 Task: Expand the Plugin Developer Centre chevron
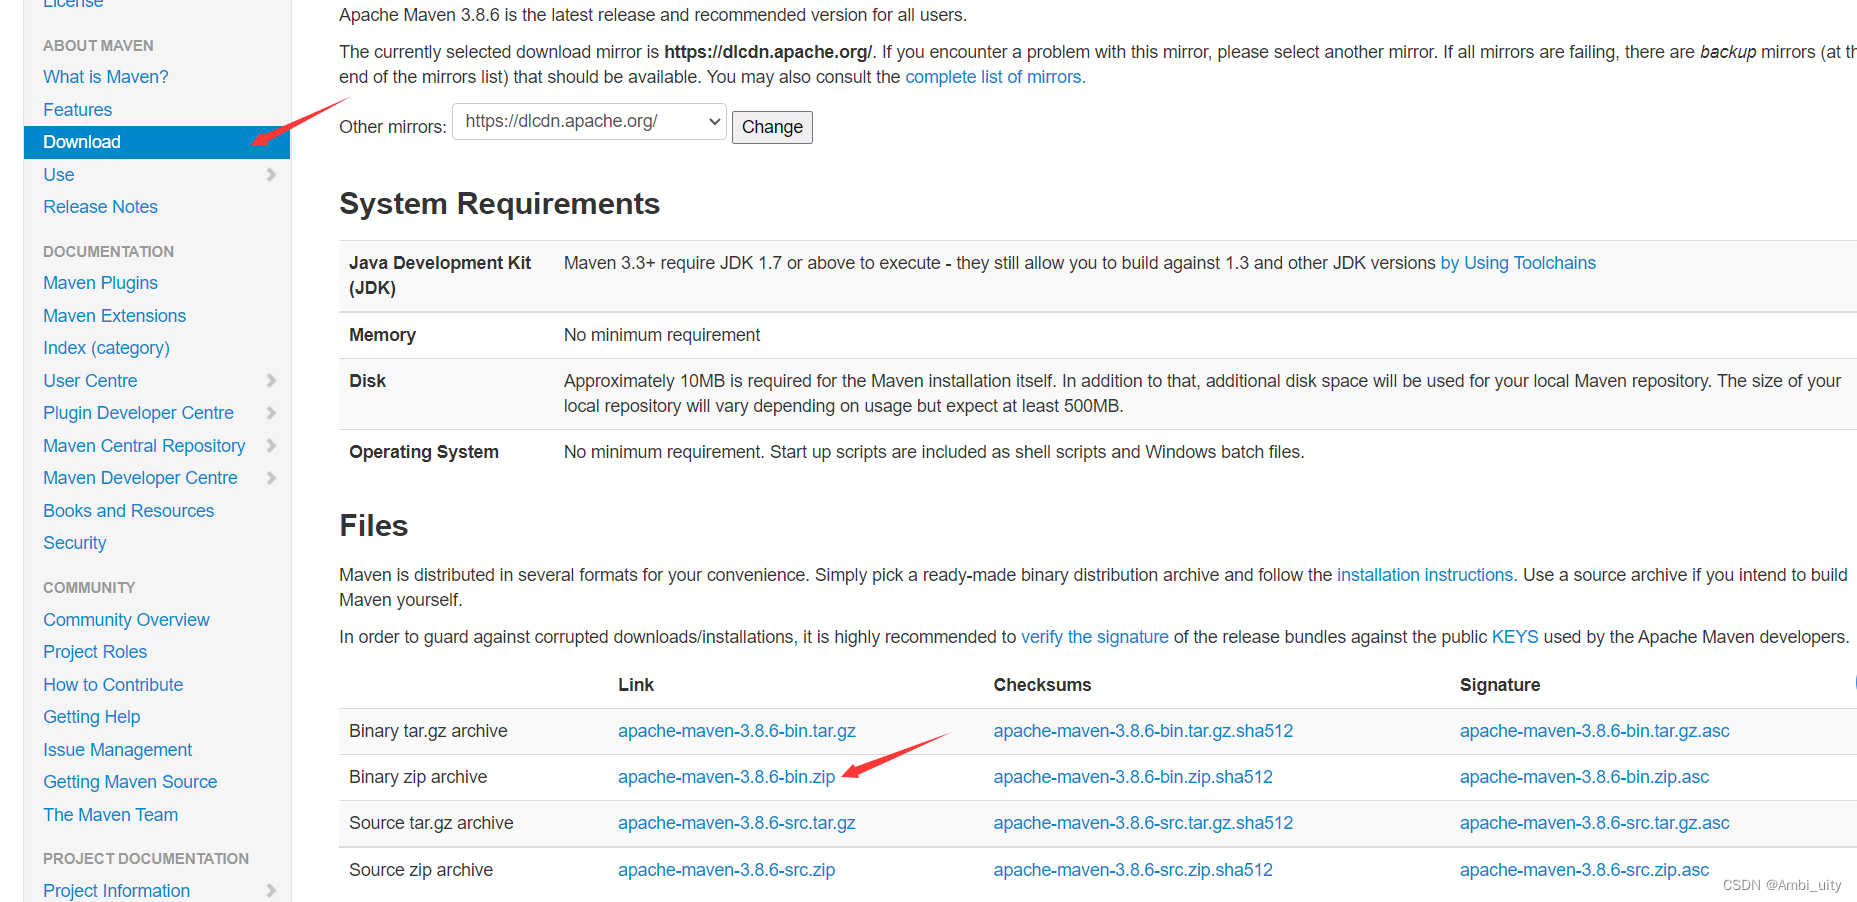point(271,413)
